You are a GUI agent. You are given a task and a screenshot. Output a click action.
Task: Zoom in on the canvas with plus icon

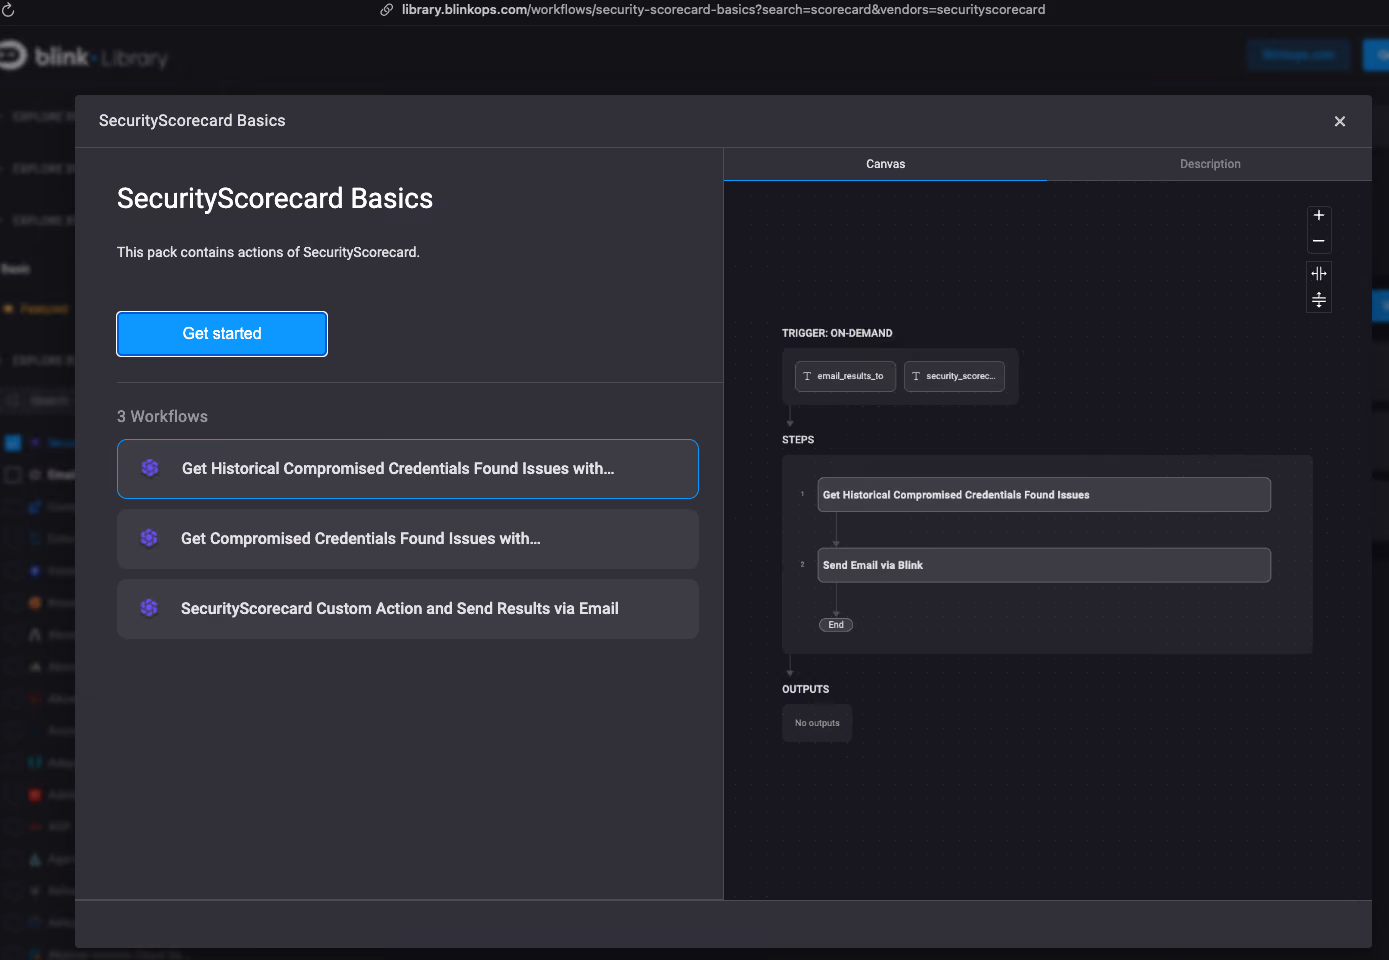click(x=1319, y=215)
